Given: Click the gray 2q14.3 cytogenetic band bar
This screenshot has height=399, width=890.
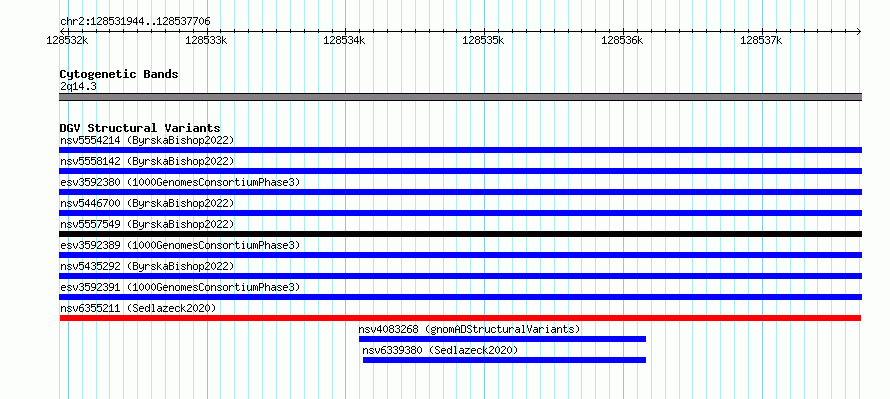Looking at the screenshot, I should tap(460, 97).
